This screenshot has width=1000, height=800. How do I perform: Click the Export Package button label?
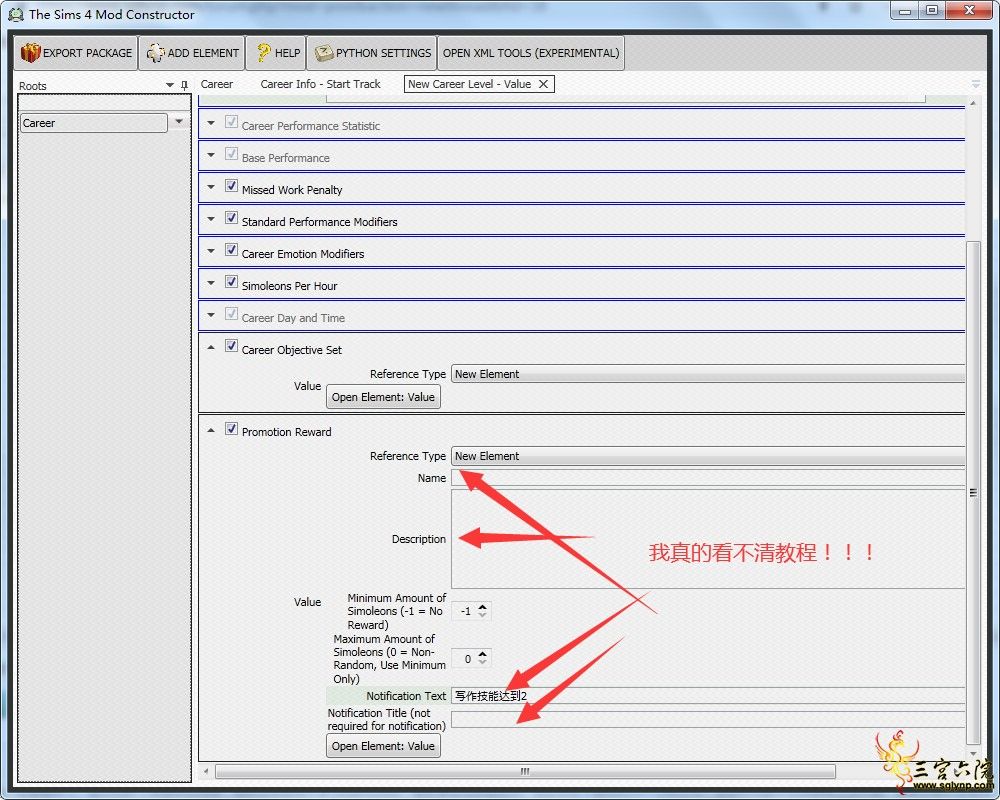[87, 53]
